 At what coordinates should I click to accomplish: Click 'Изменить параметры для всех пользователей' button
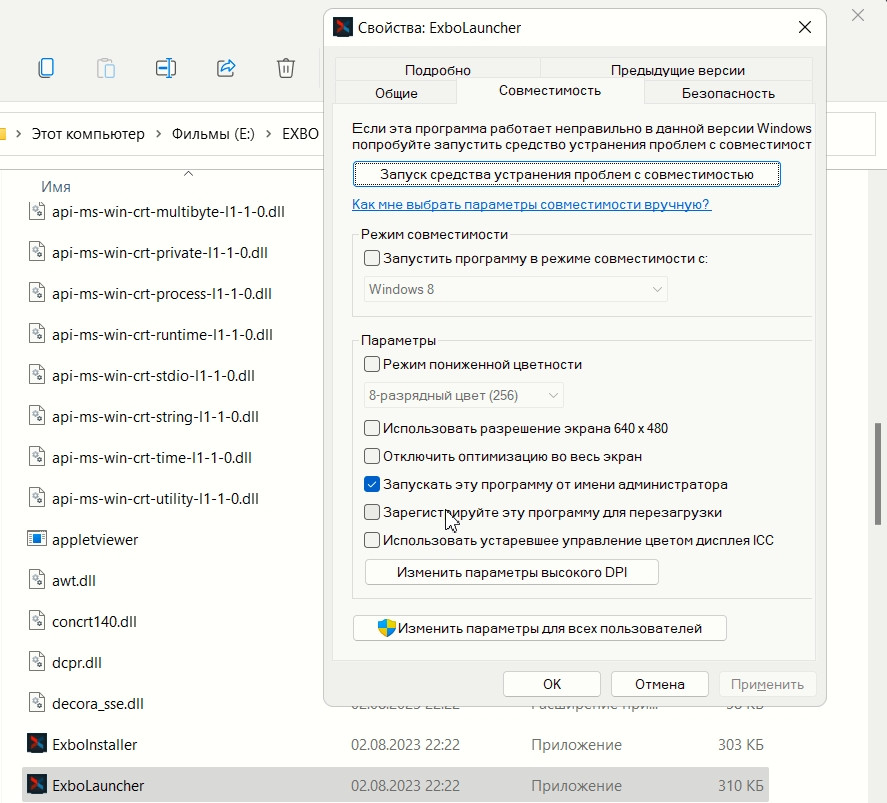pyautogui.click(x=540, y=628)
